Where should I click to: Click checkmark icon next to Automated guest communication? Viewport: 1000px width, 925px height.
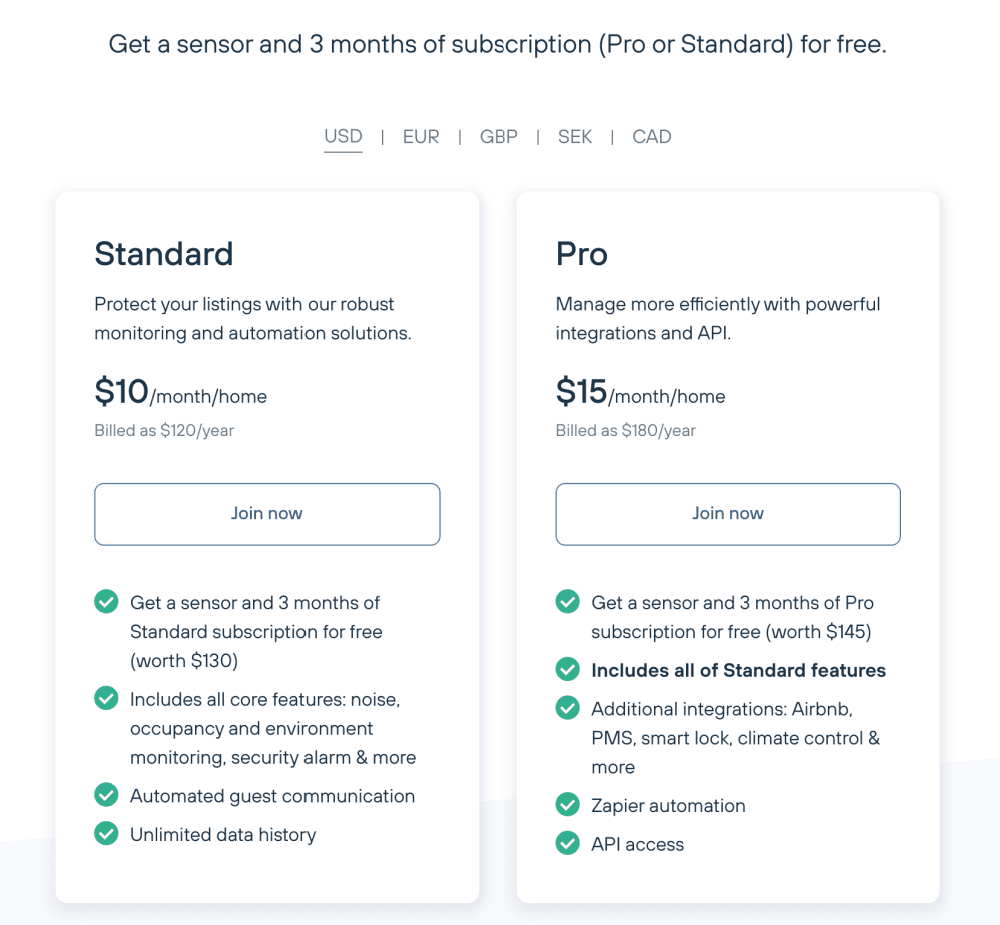point(106,795)
